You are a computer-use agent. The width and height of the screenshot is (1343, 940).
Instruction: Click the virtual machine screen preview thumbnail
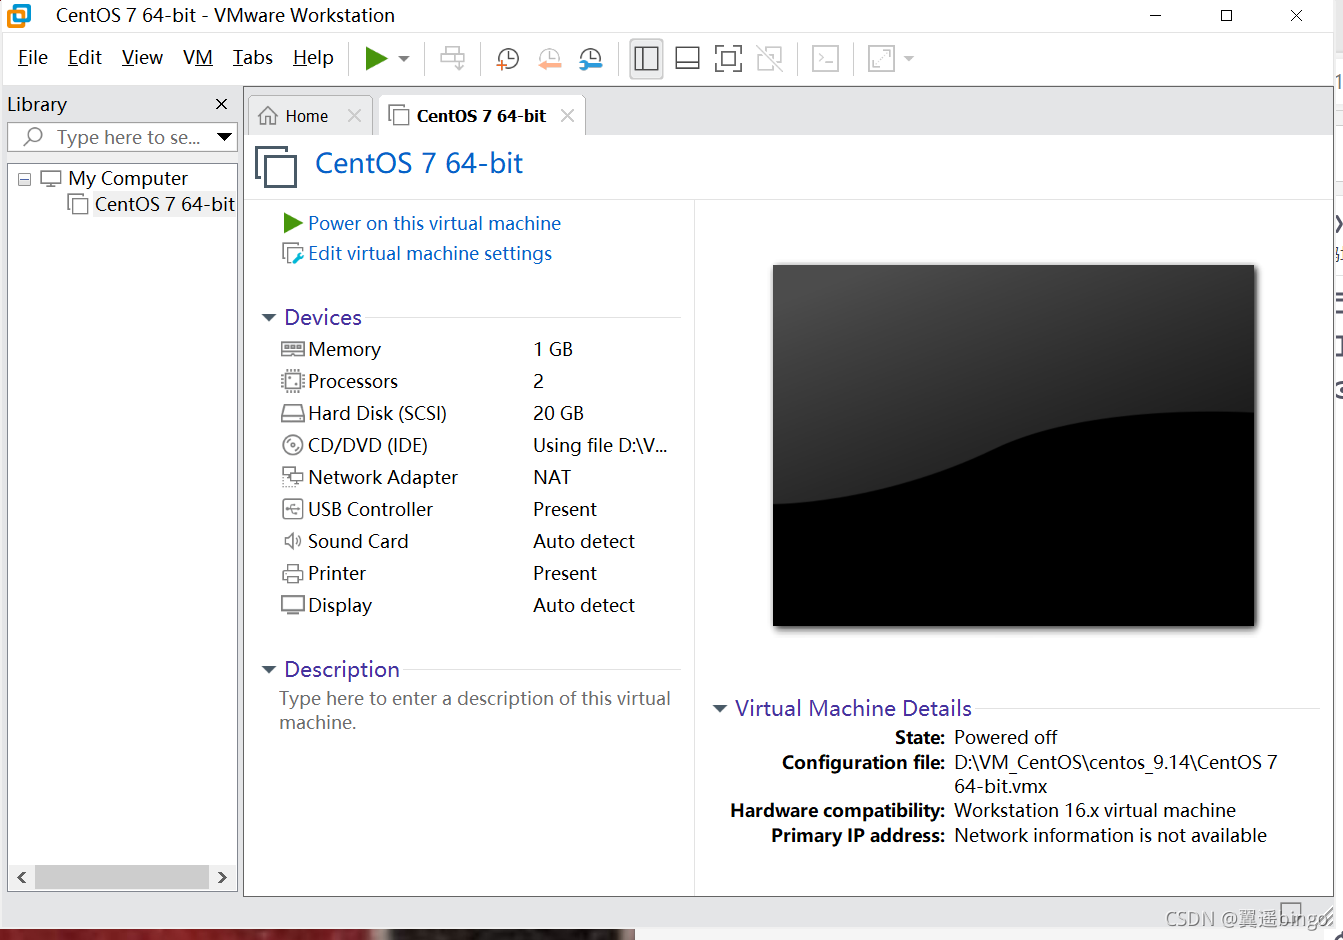[x=1013, y=445]
